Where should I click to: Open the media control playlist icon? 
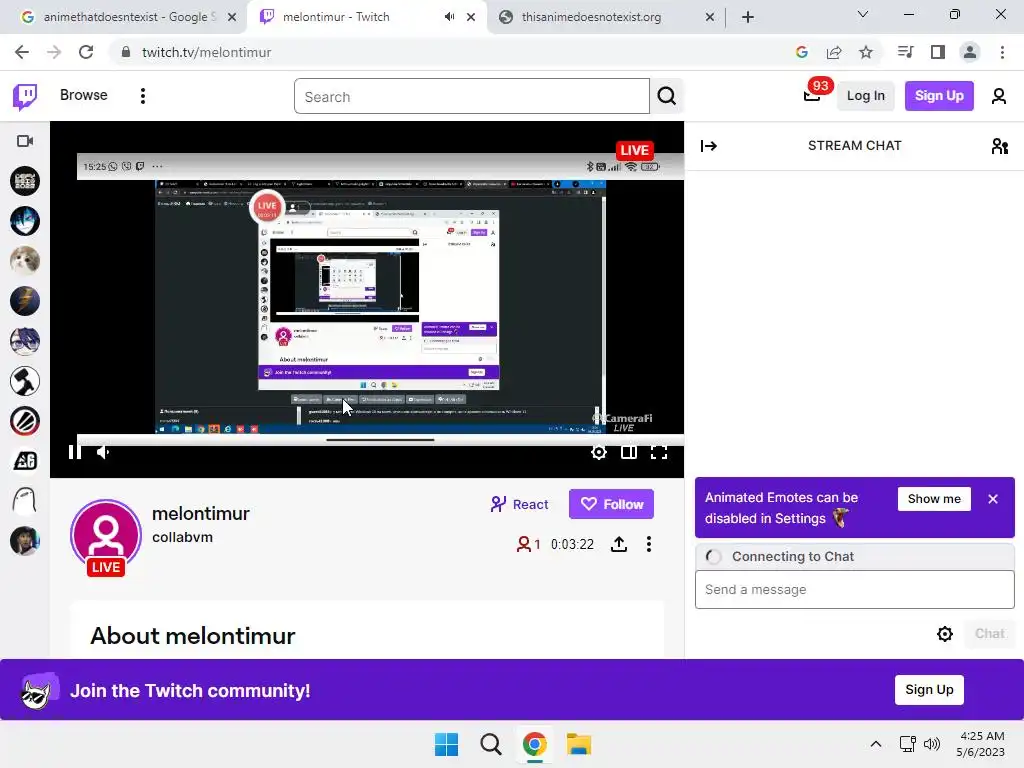pos(905,52)
